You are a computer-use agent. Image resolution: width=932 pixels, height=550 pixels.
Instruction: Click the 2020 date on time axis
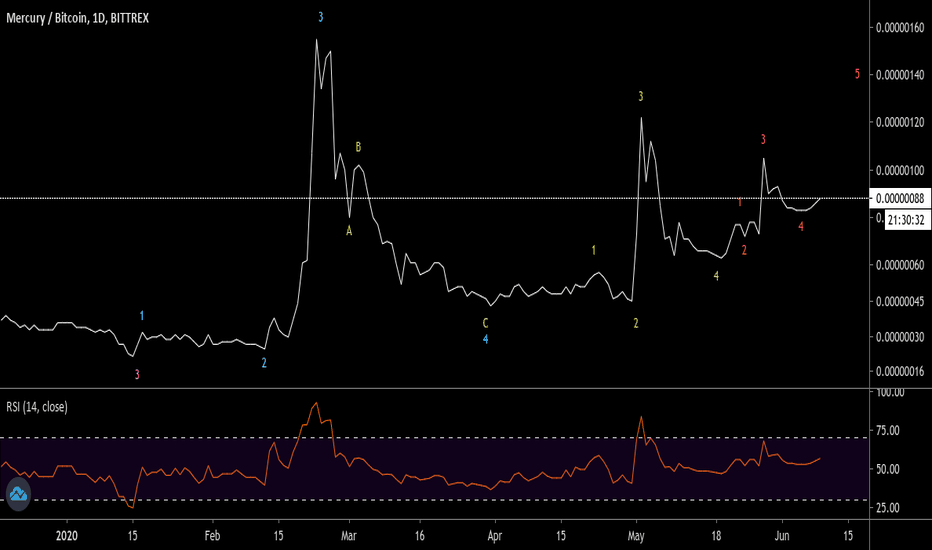pos(67,536)
